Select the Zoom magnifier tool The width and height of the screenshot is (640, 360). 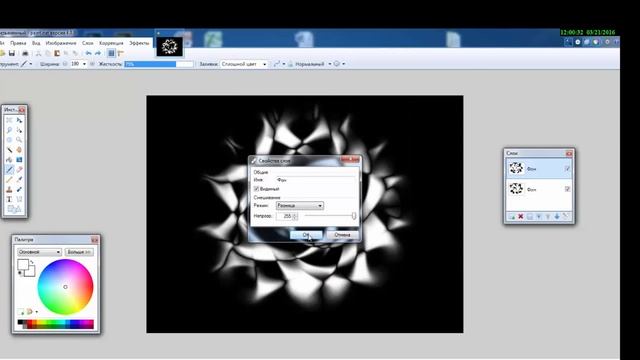coord(19,140)
